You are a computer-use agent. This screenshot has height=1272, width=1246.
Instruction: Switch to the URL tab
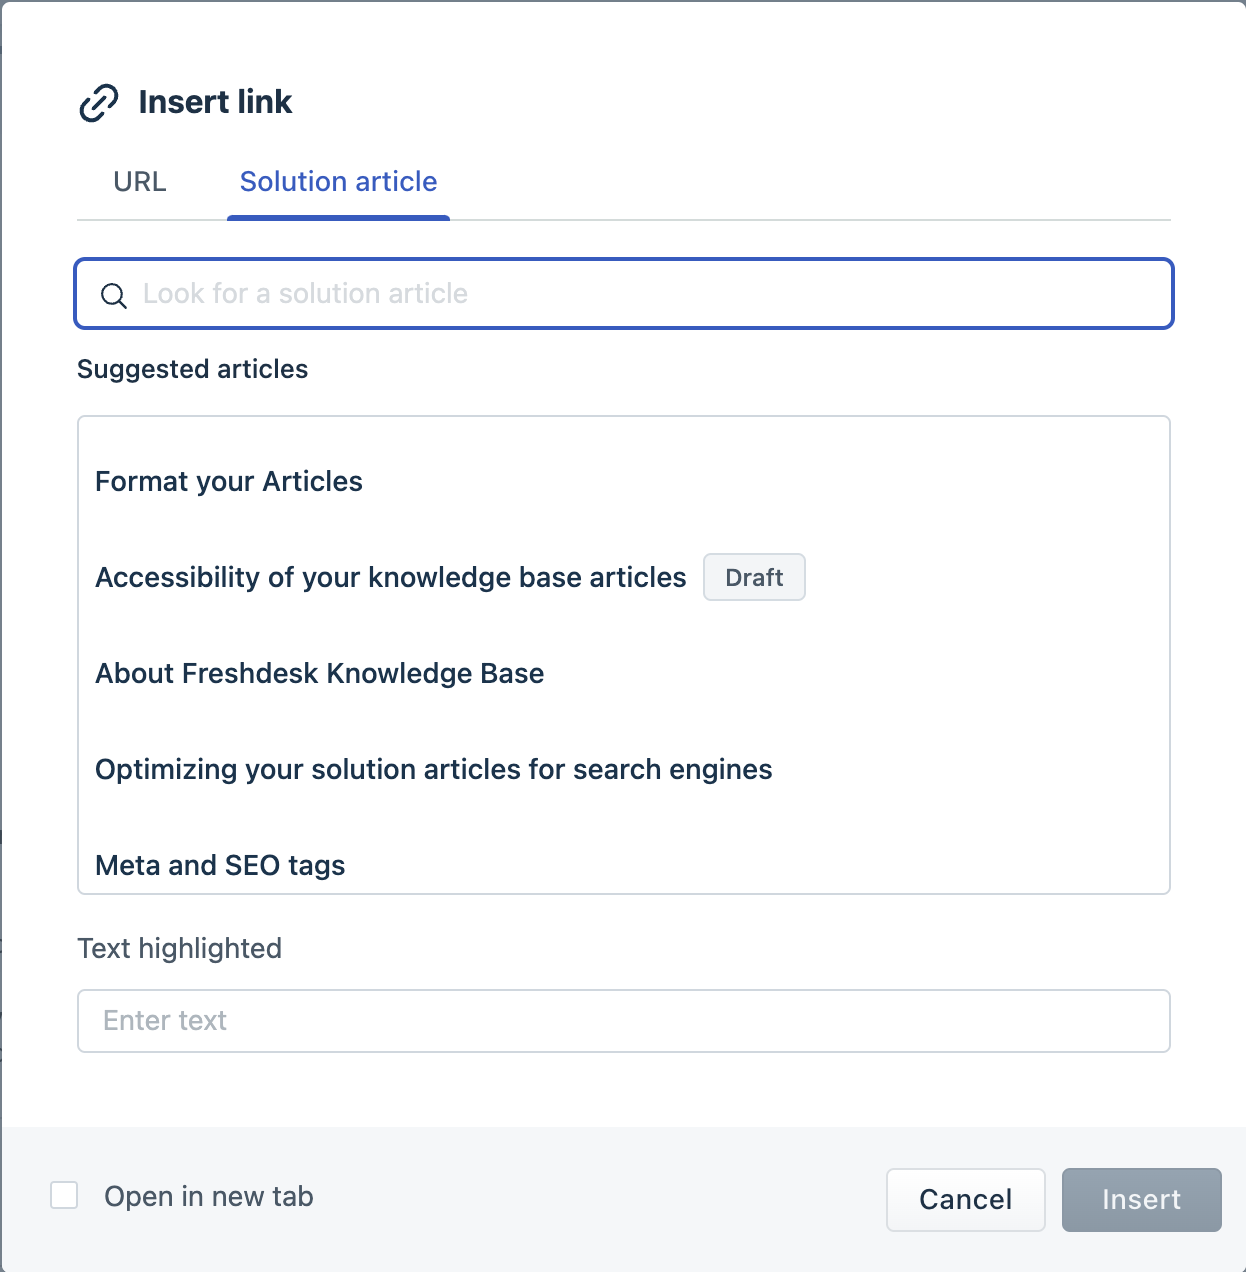tap(140, 182)
